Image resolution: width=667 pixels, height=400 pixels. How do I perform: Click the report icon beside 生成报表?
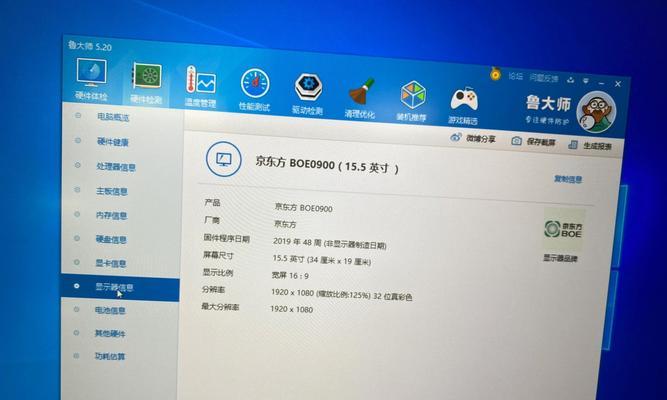pyautogui.click(x=573, y=145)
